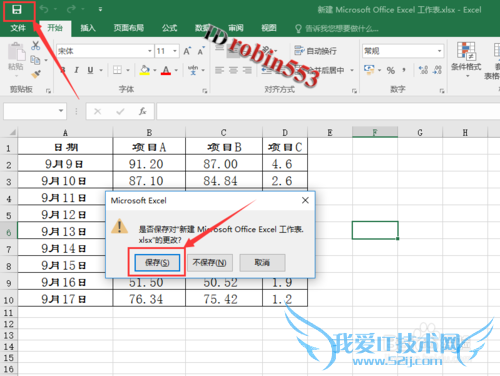
Task: Click the Copy icon
Action: click(35, 60)
